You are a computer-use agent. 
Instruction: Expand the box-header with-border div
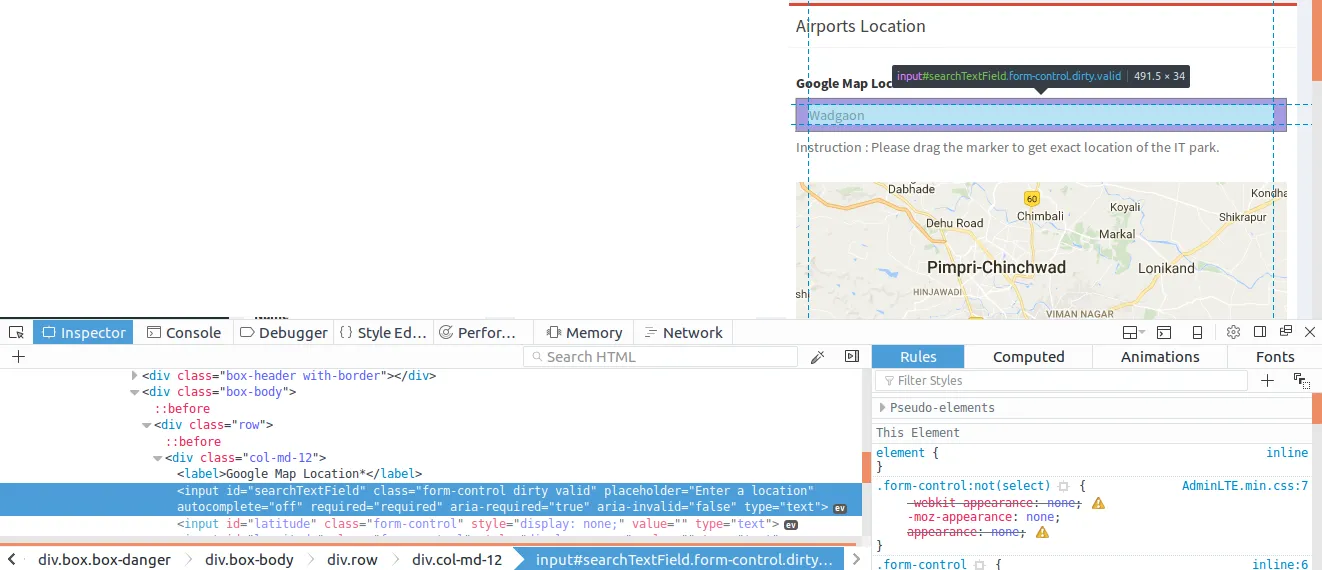coord(135,376)
